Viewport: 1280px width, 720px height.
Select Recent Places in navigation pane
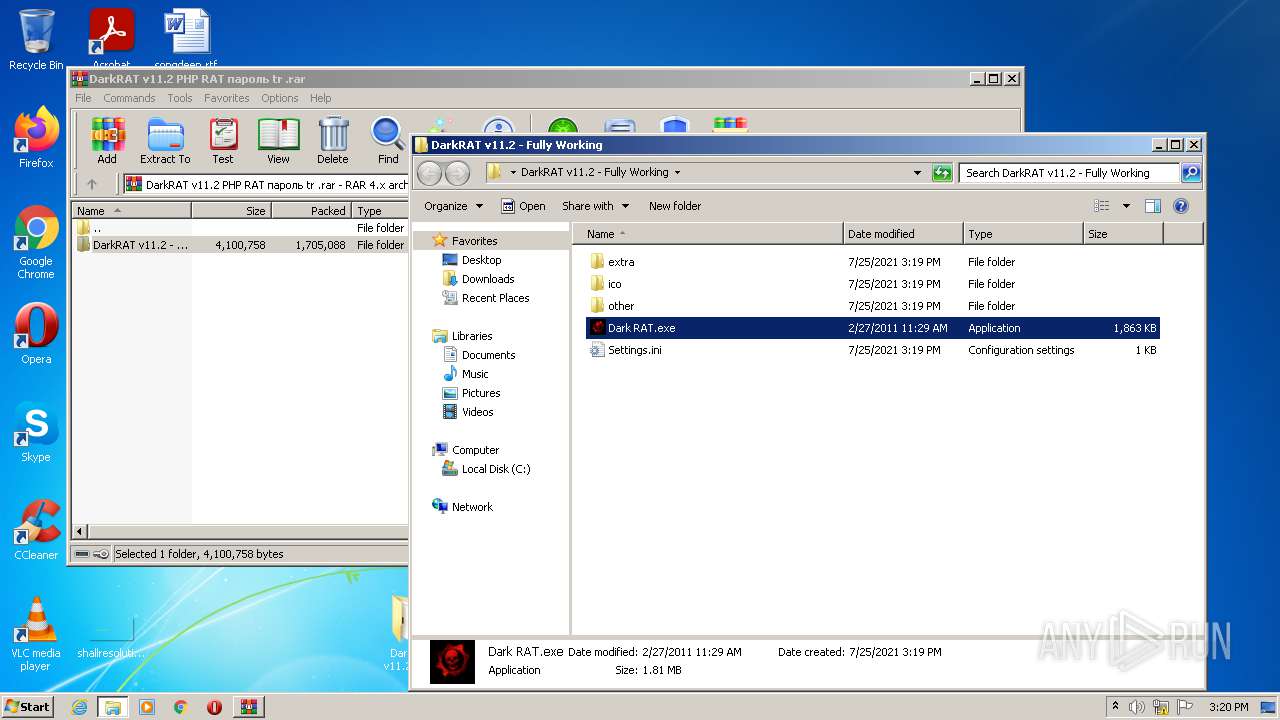pyautogui.click(x=495, y=298)
